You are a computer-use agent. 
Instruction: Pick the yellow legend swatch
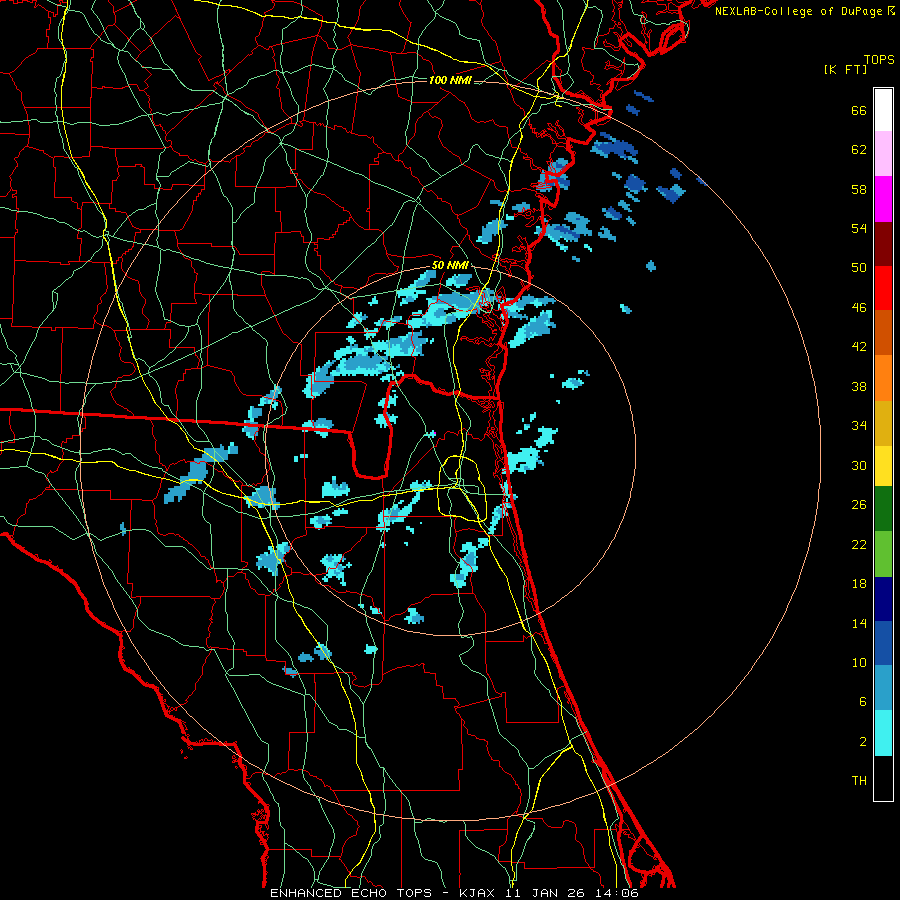(x=883, y=466)
